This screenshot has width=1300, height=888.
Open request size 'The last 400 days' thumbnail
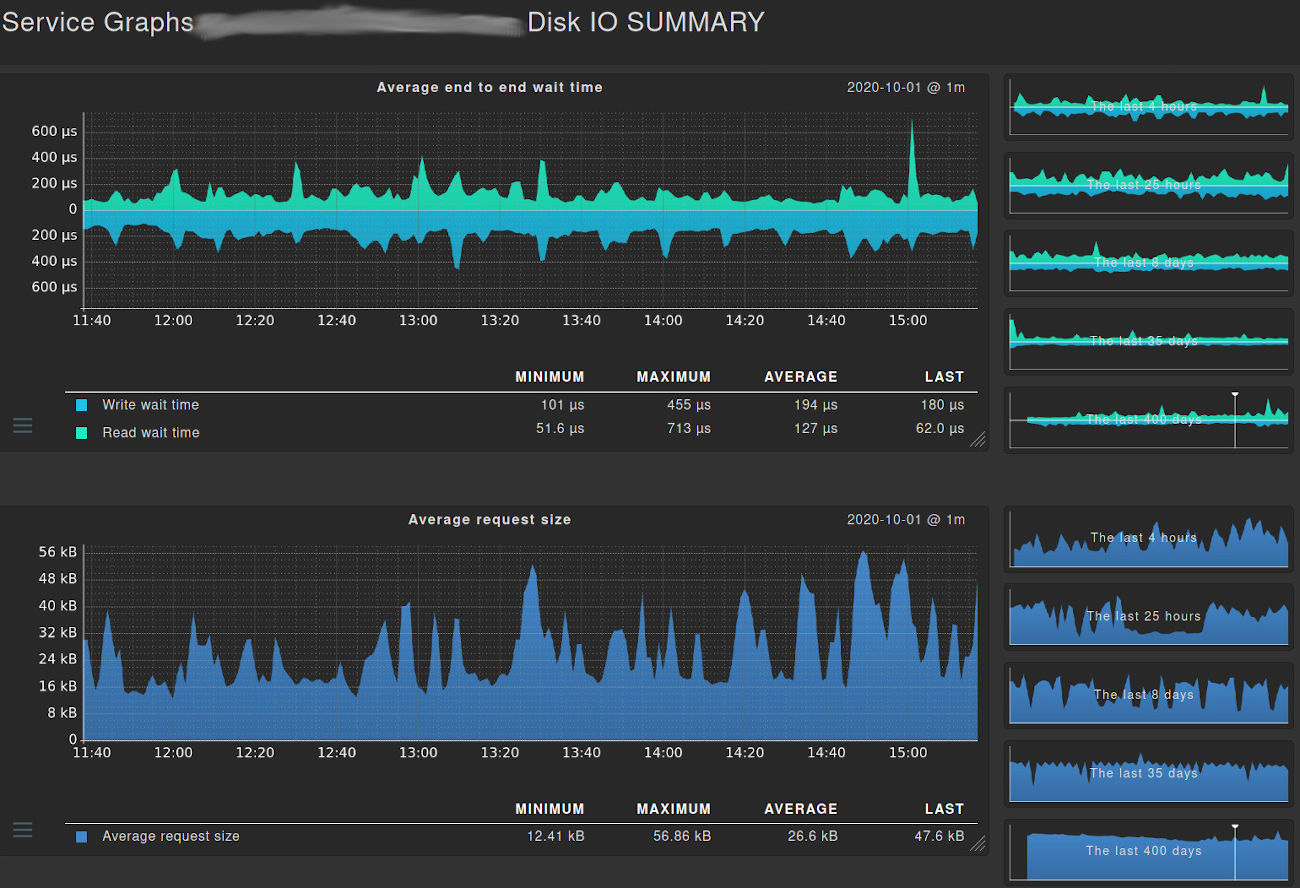tap(1149, 851)
